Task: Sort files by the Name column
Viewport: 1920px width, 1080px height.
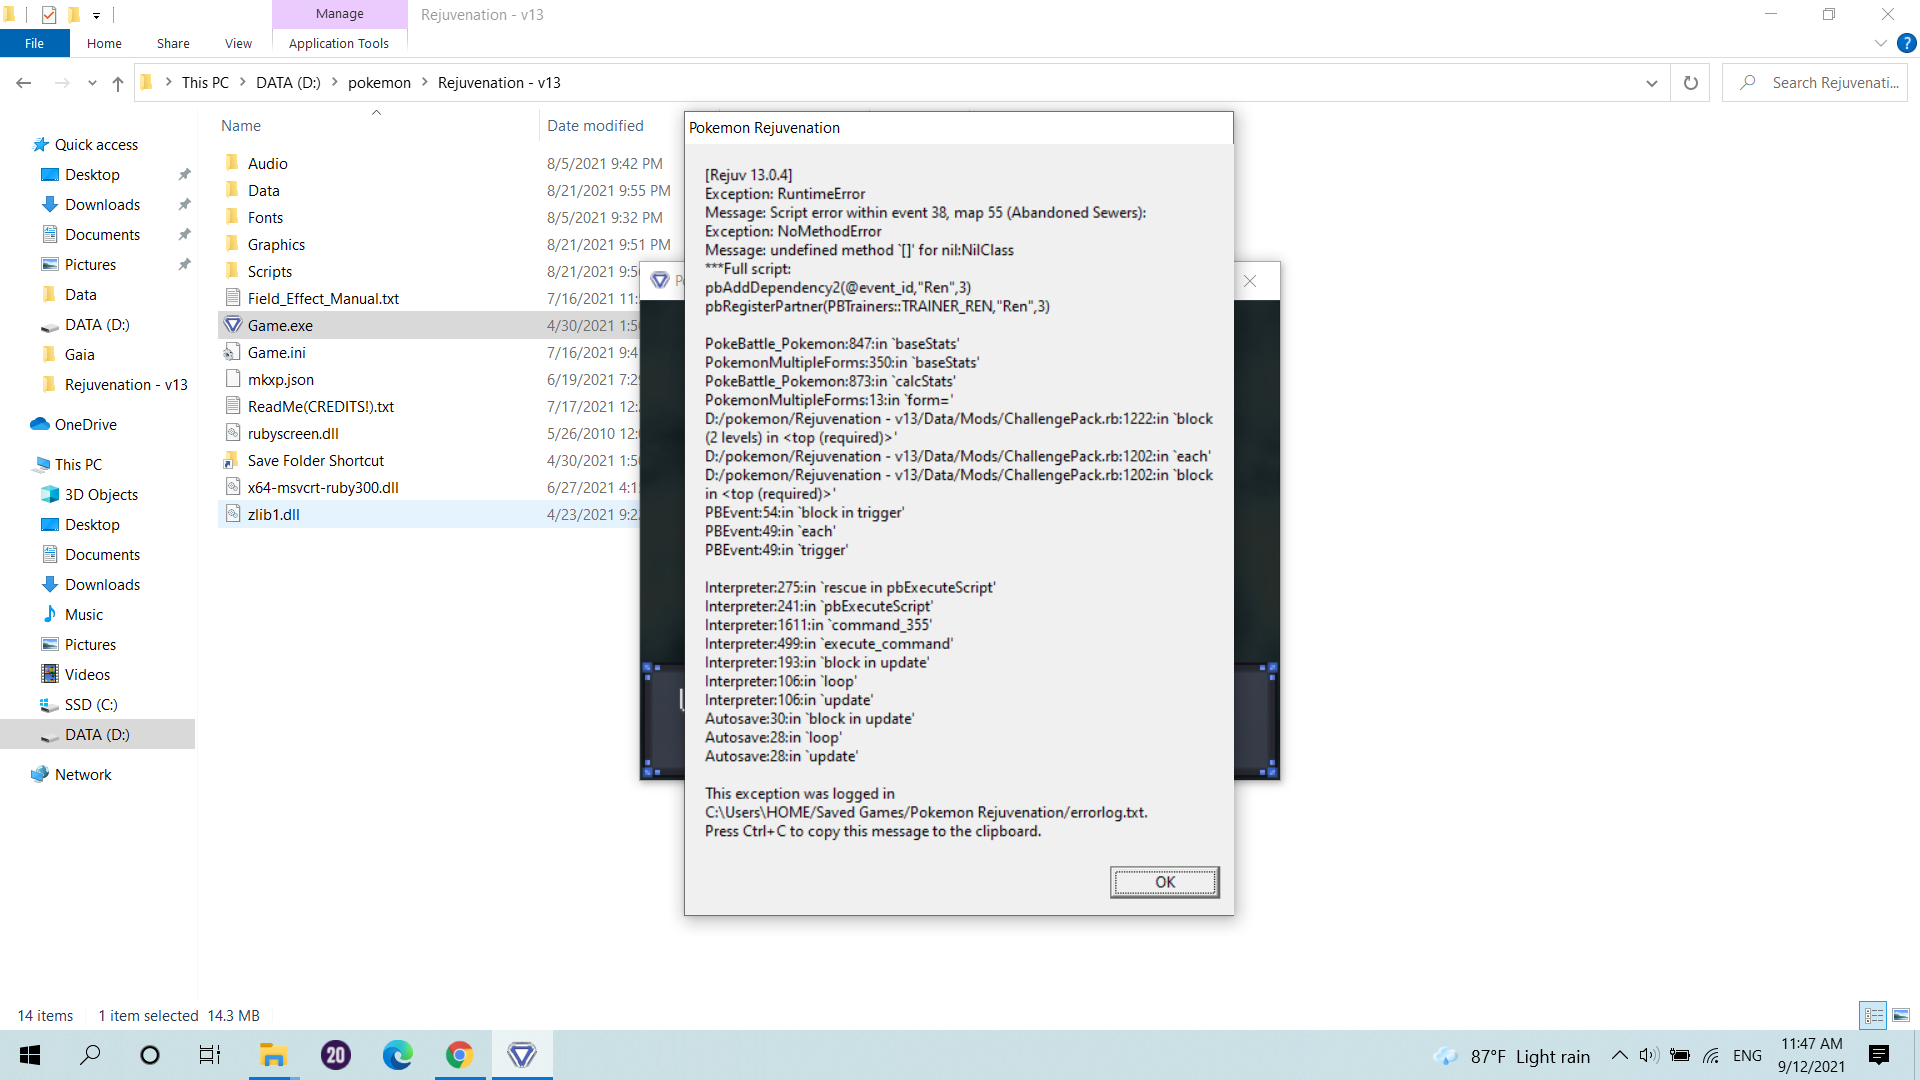Action: 241,126
